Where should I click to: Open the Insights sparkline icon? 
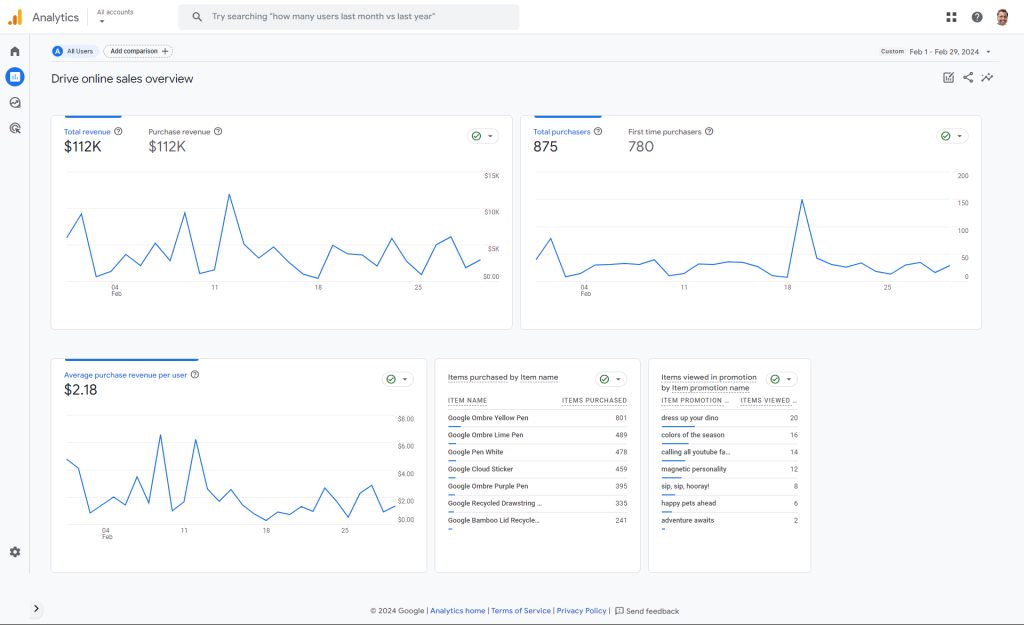(987, 78)
